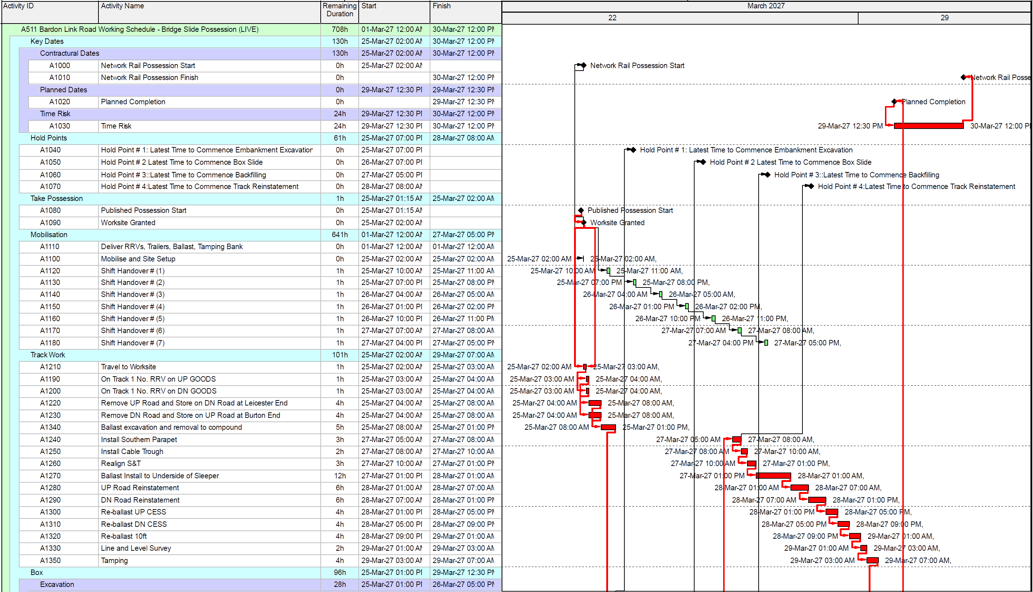Select Hold Point # 1 in the Activity Name column
The width and height of the screenshot is (1033, 592).
click(207, 150)
